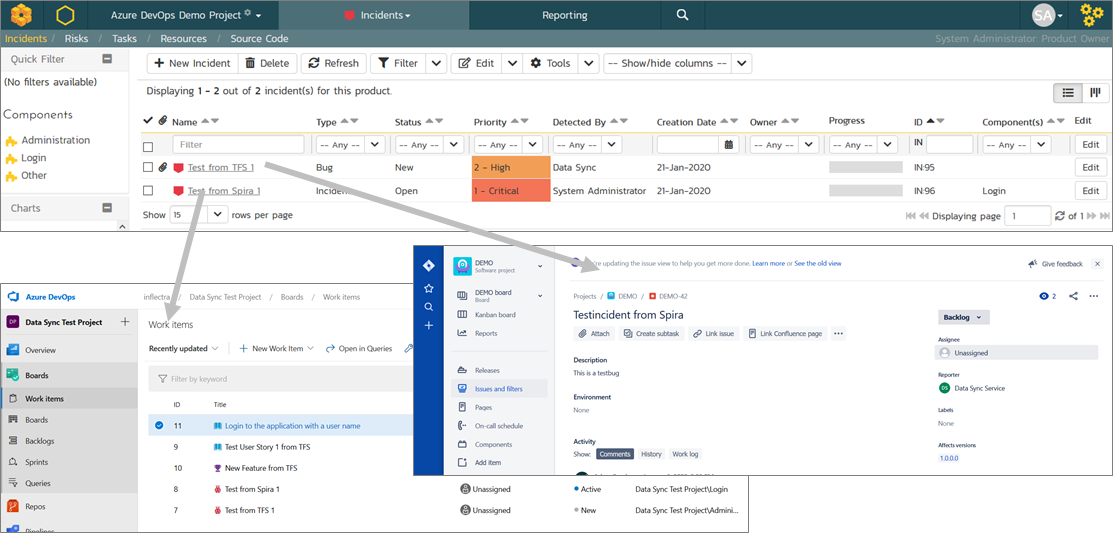Image resolution: width=1113 pixels, height=533 pixels.
Task: Check the box for Test from TFS 1
Action: [x=148, y=167]
